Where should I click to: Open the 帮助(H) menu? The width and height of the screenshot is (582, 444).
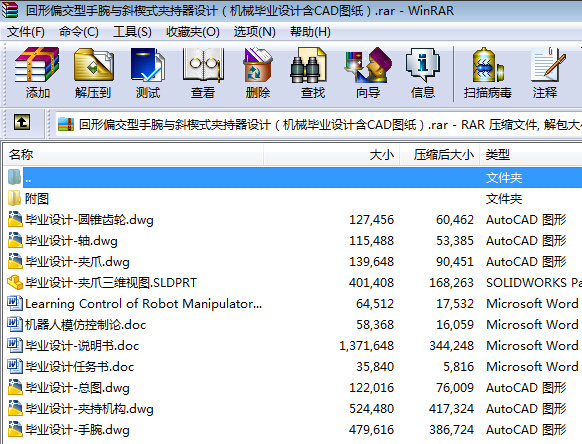[310, 32]
